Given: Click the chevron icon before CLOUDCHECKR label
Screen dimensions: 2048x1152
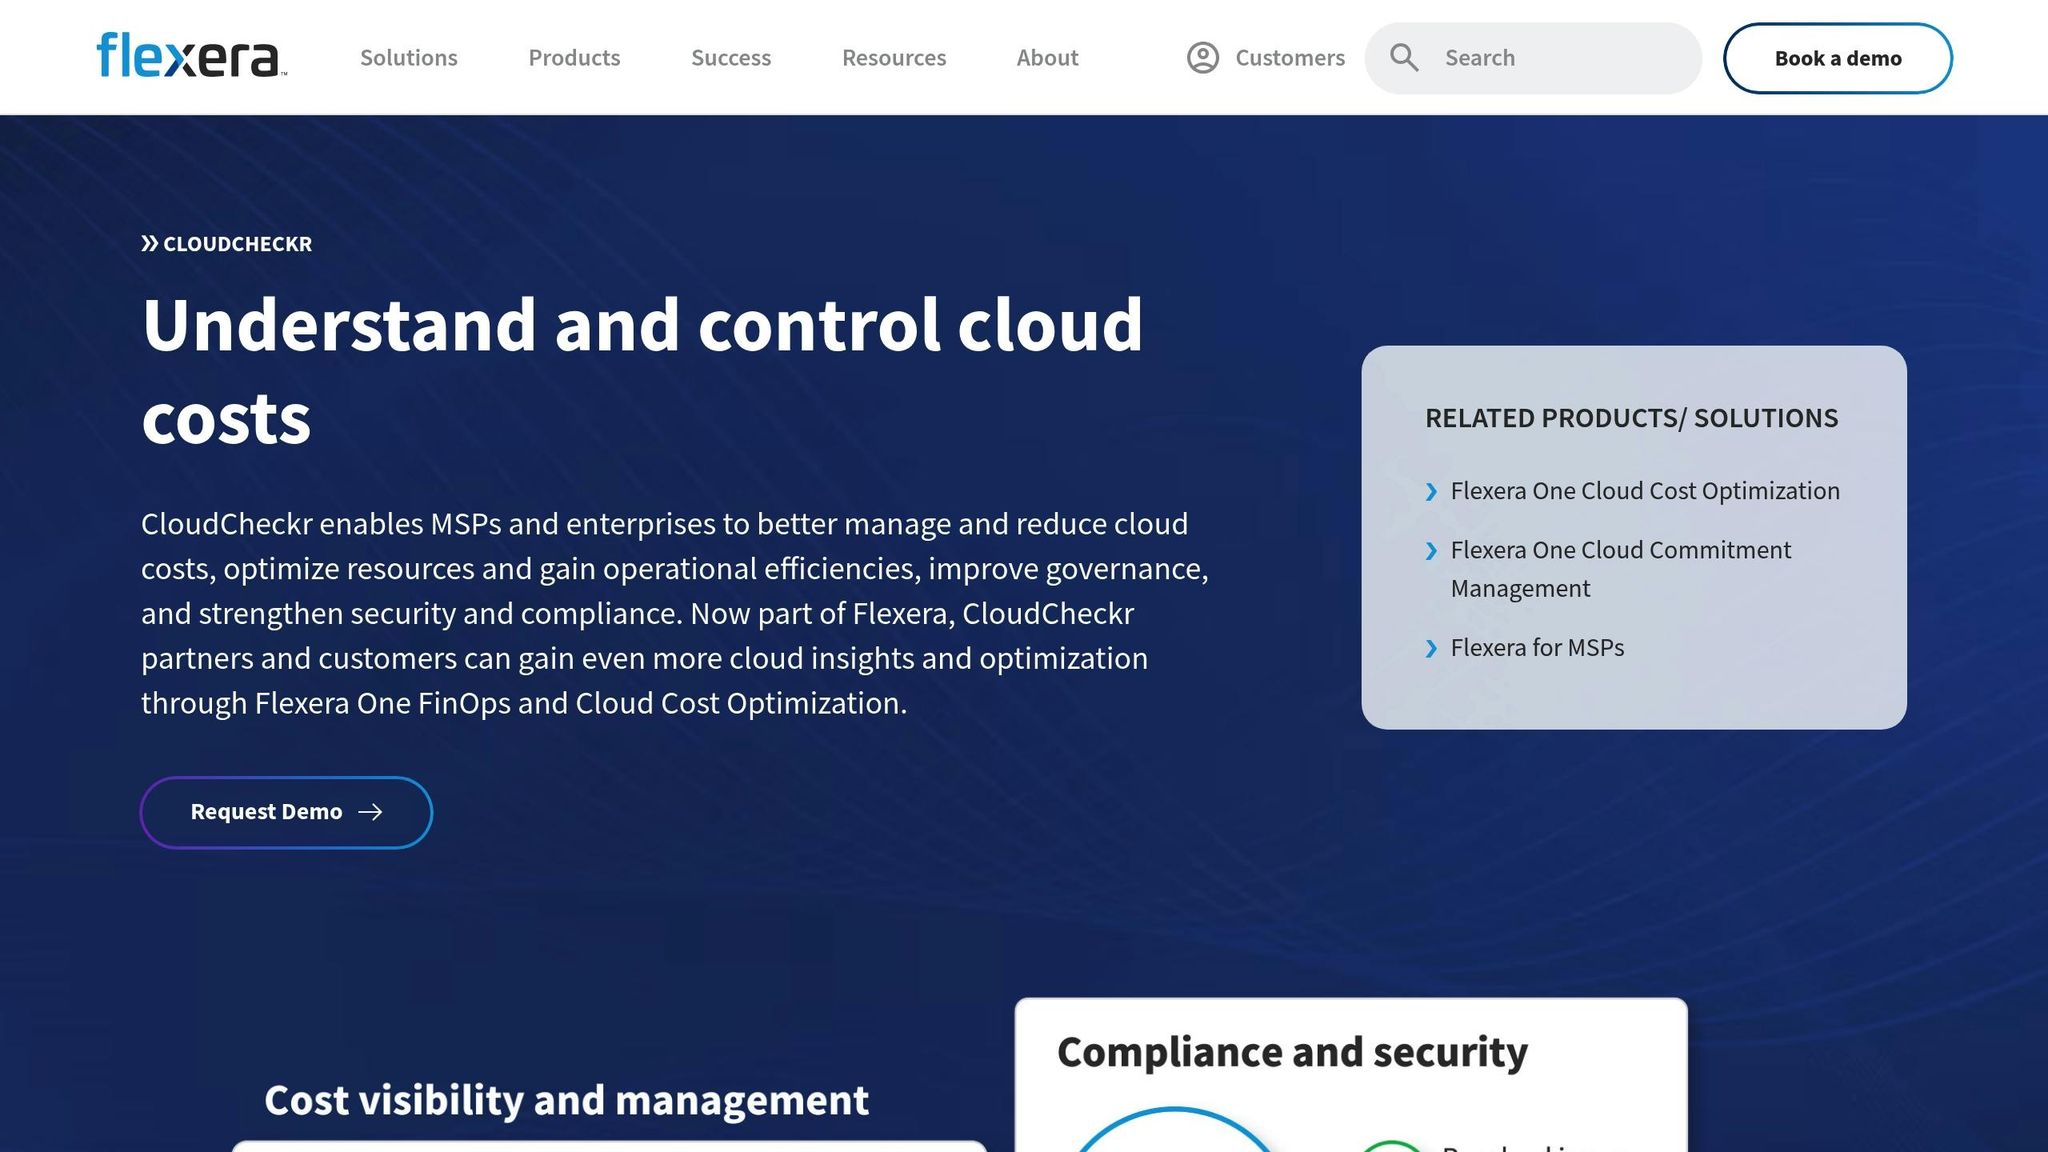Looking at the screenshot, I should tap(150, 242).
